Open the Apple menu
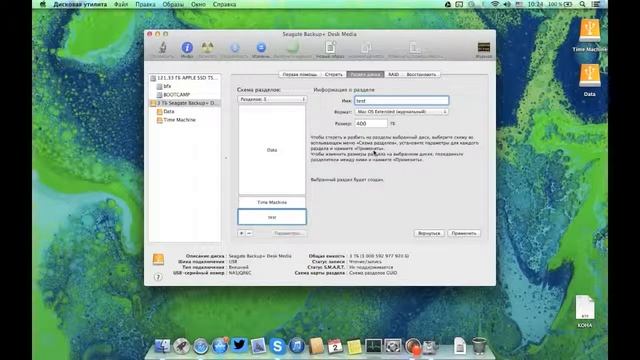The image size is (640, 360). [x=42, y=4]
